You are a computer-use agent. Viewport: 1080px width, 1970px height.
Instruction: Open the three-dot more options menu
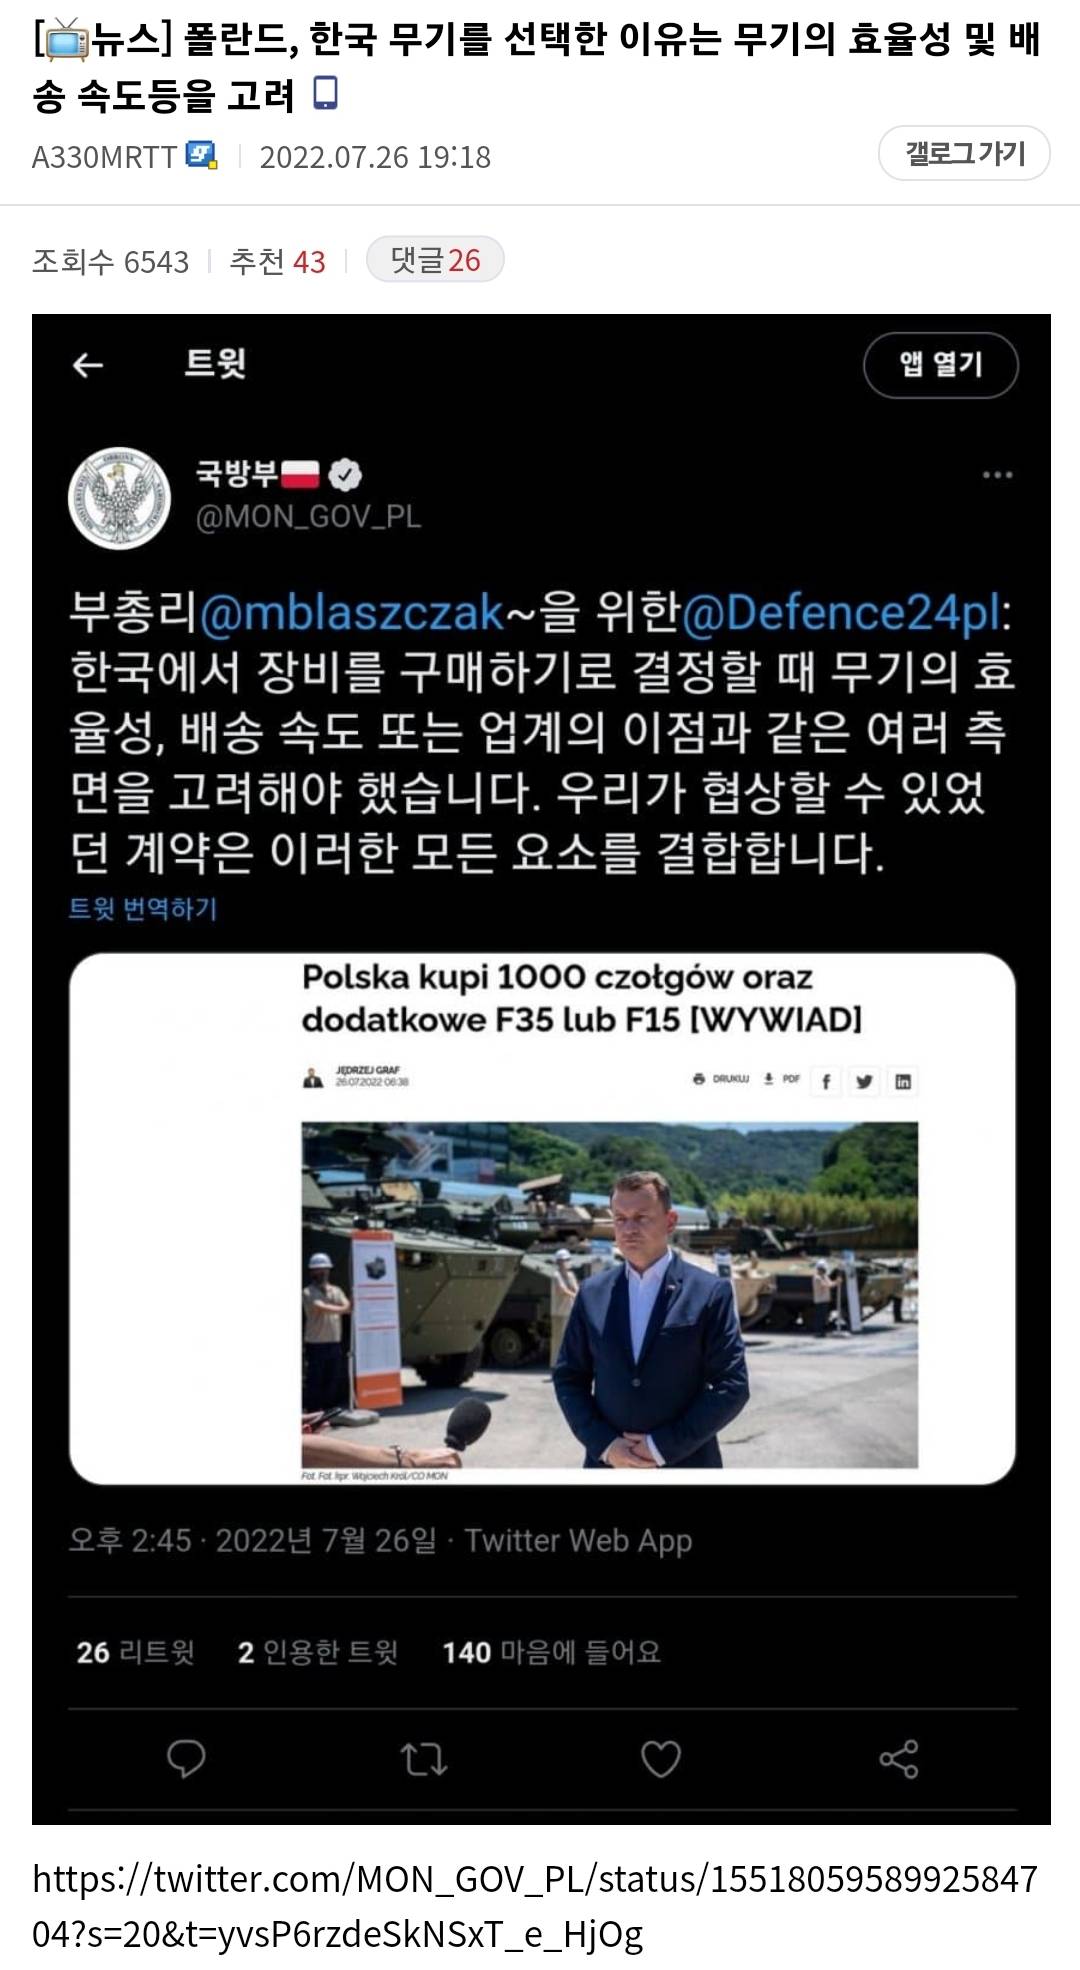[997, 475]
